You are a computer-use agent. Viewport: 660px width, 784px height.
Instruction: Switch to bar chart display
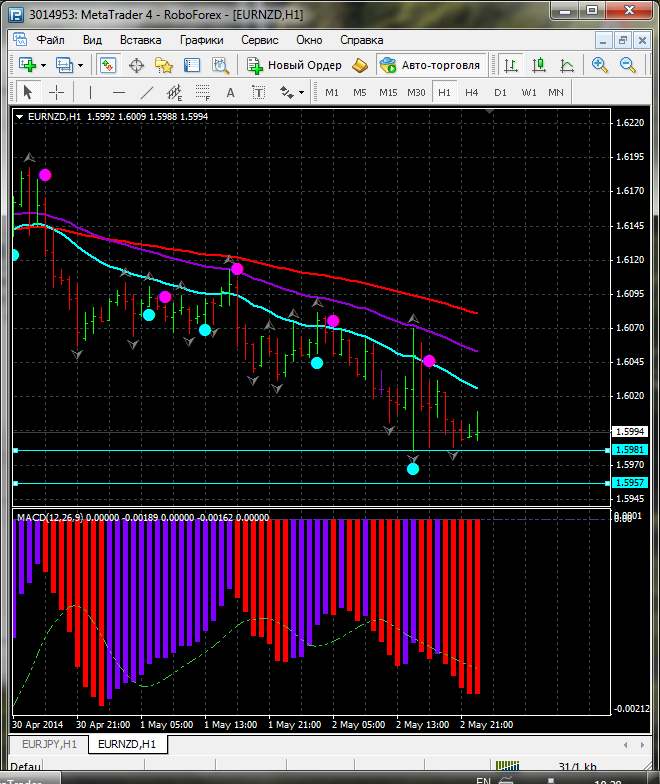(510, 65)
